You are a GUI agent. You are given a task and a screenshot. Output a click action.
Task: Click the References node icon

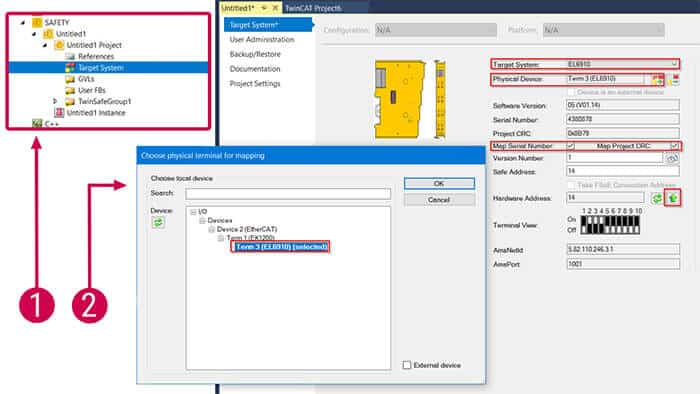[x=70, y=57]
